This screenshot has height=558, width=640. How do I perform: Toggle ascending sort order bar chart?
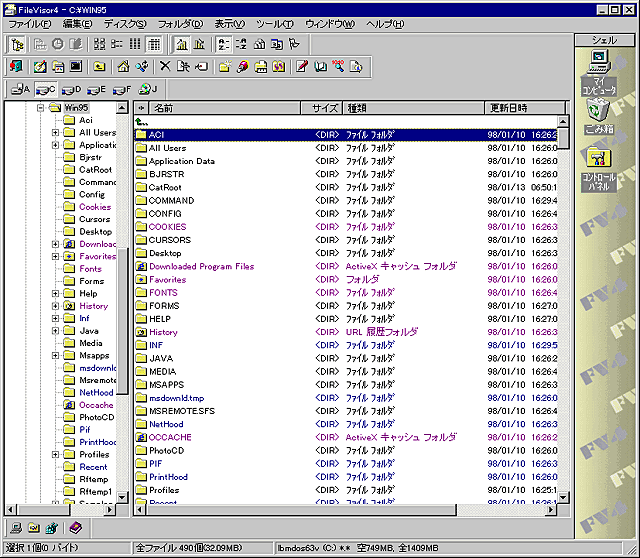coord(181,44)
